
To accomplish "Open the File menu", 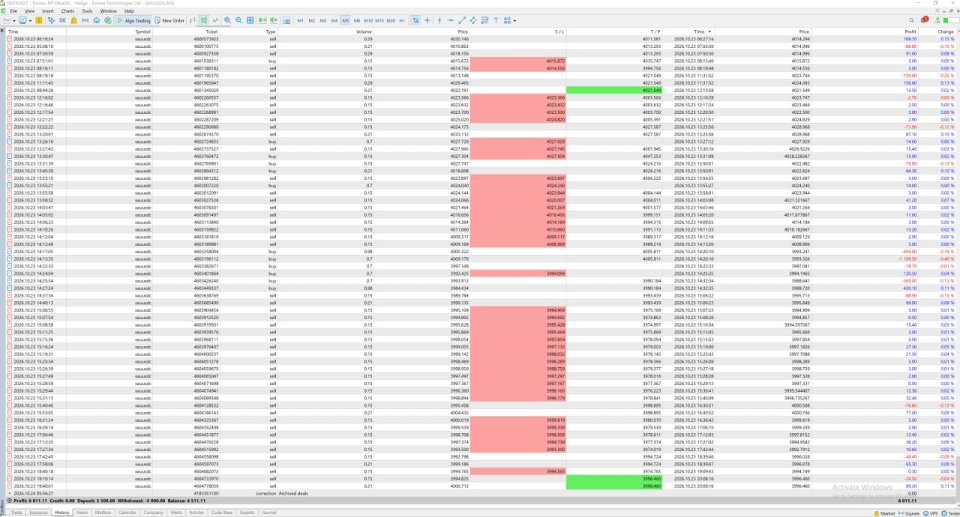I will pos(13,11).
